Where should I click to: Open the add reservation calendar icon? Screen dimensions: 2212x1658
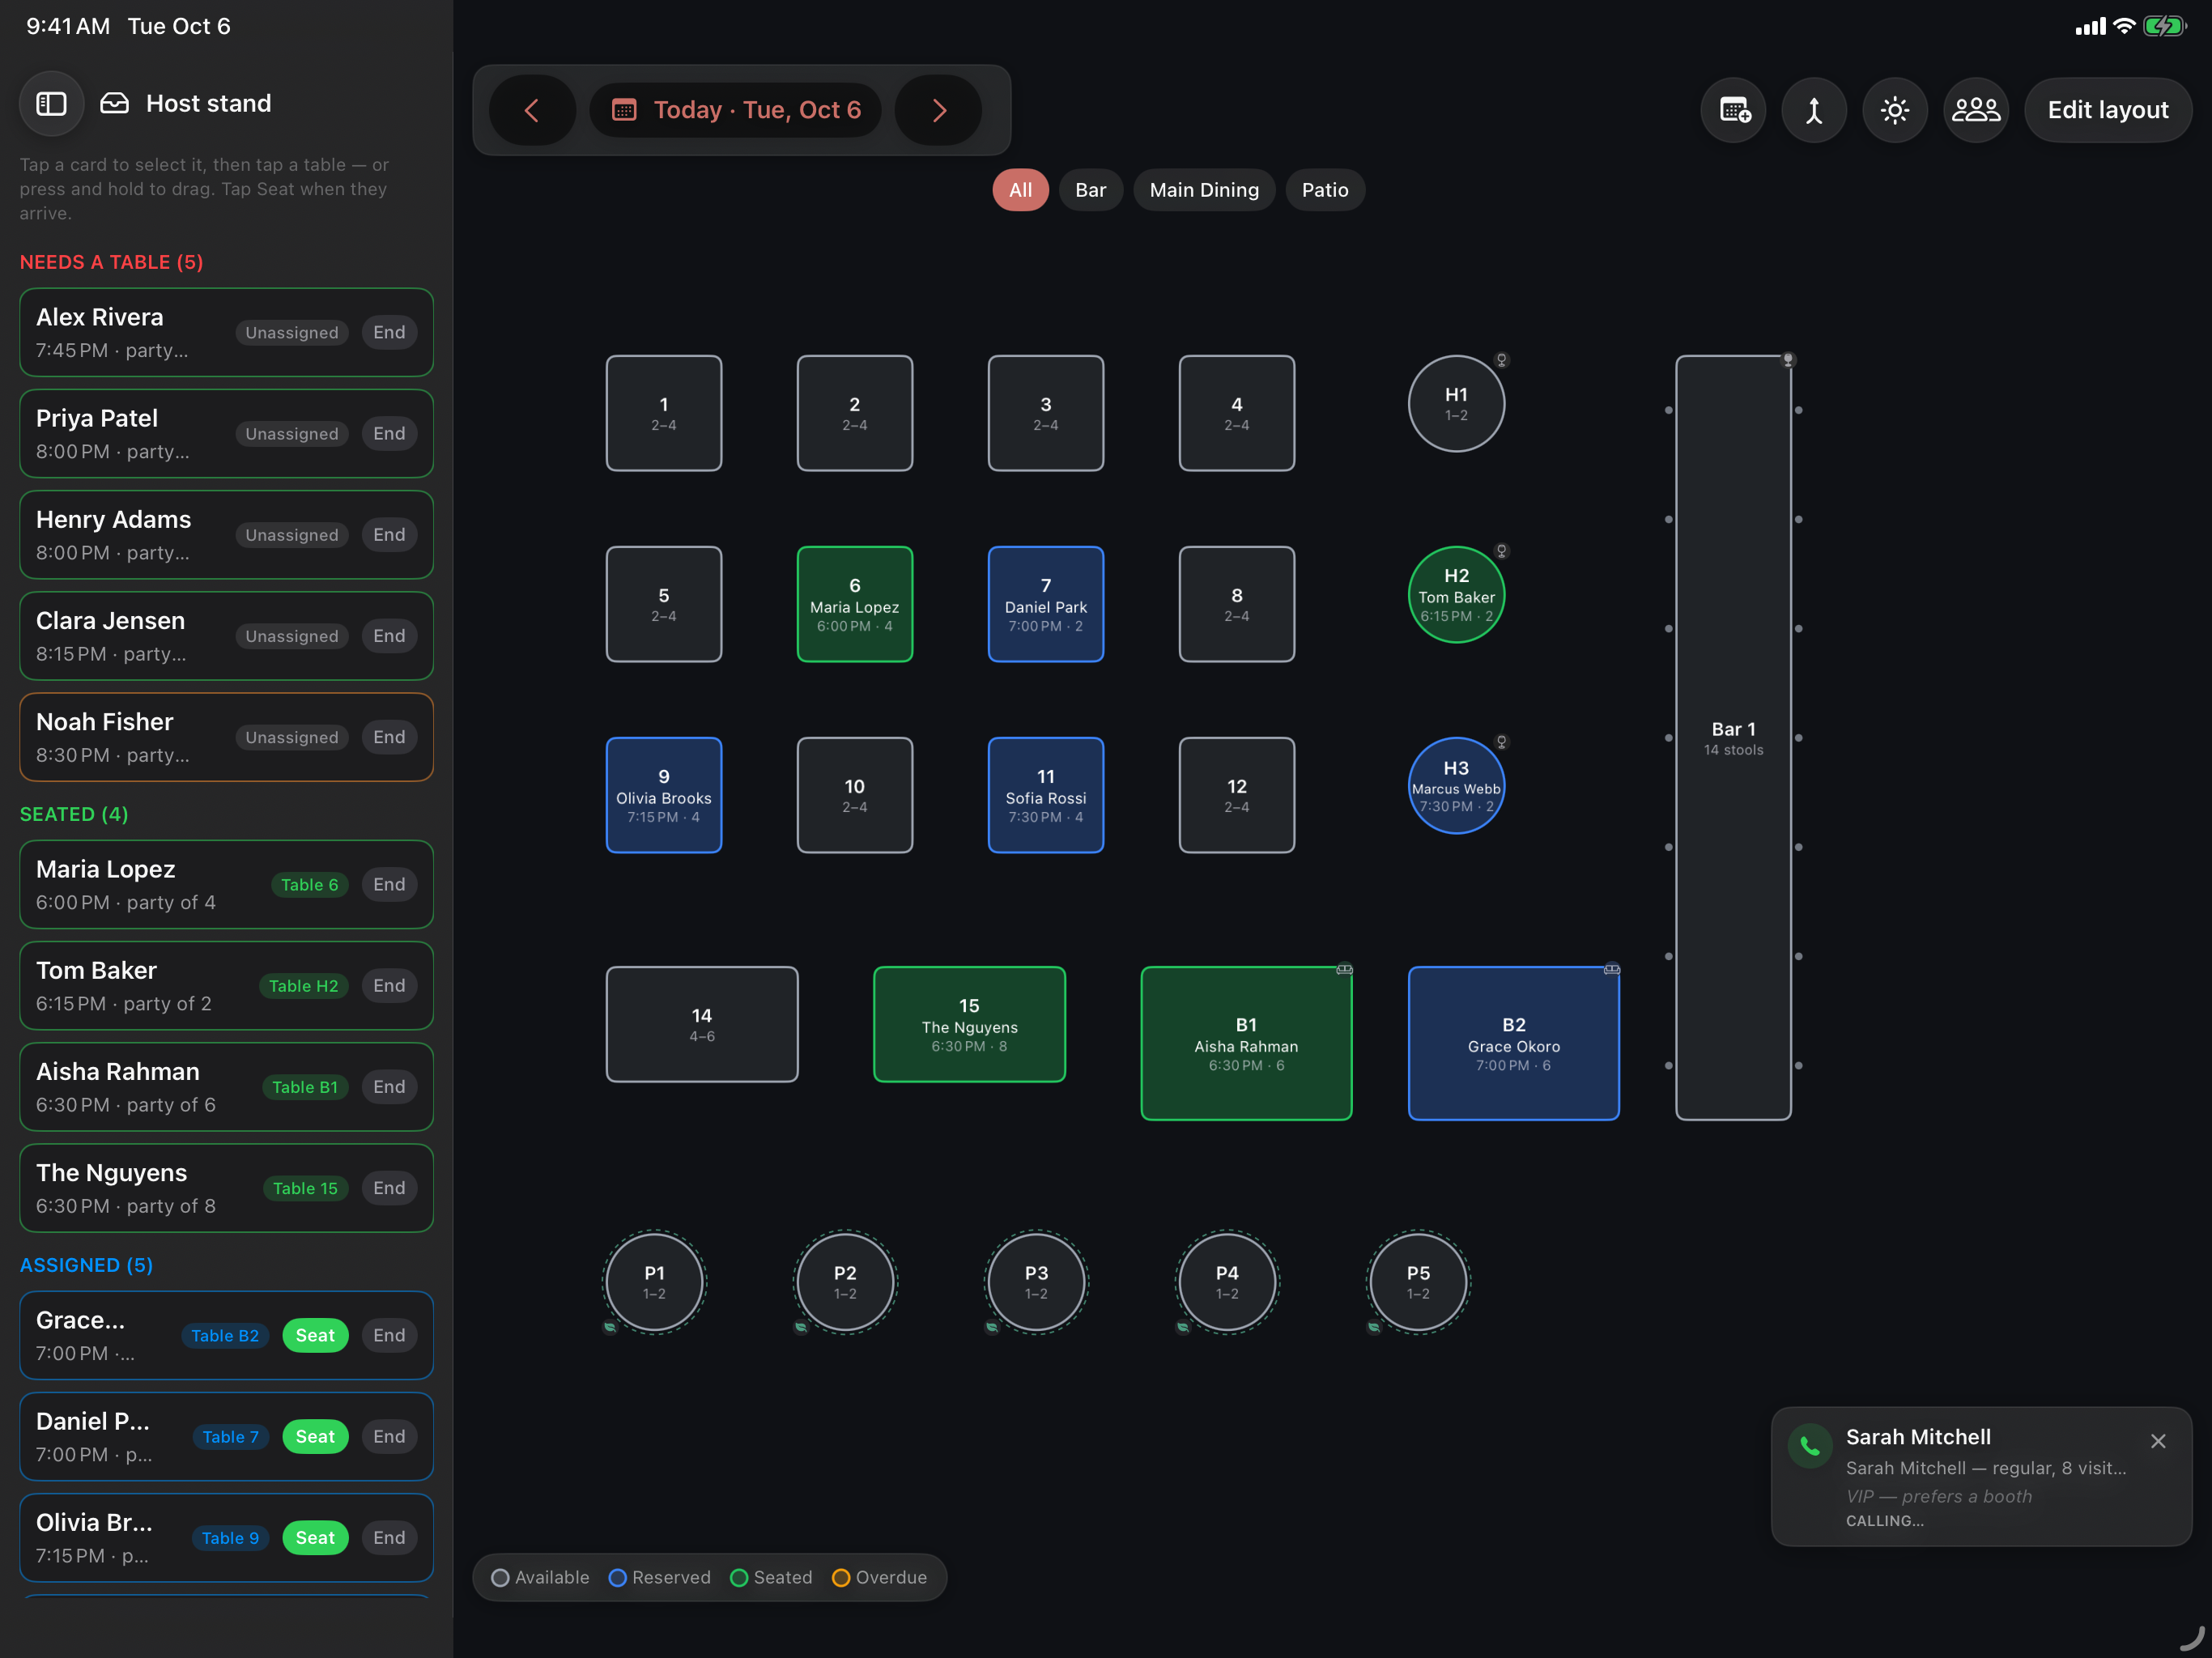tap(1734, 110)
